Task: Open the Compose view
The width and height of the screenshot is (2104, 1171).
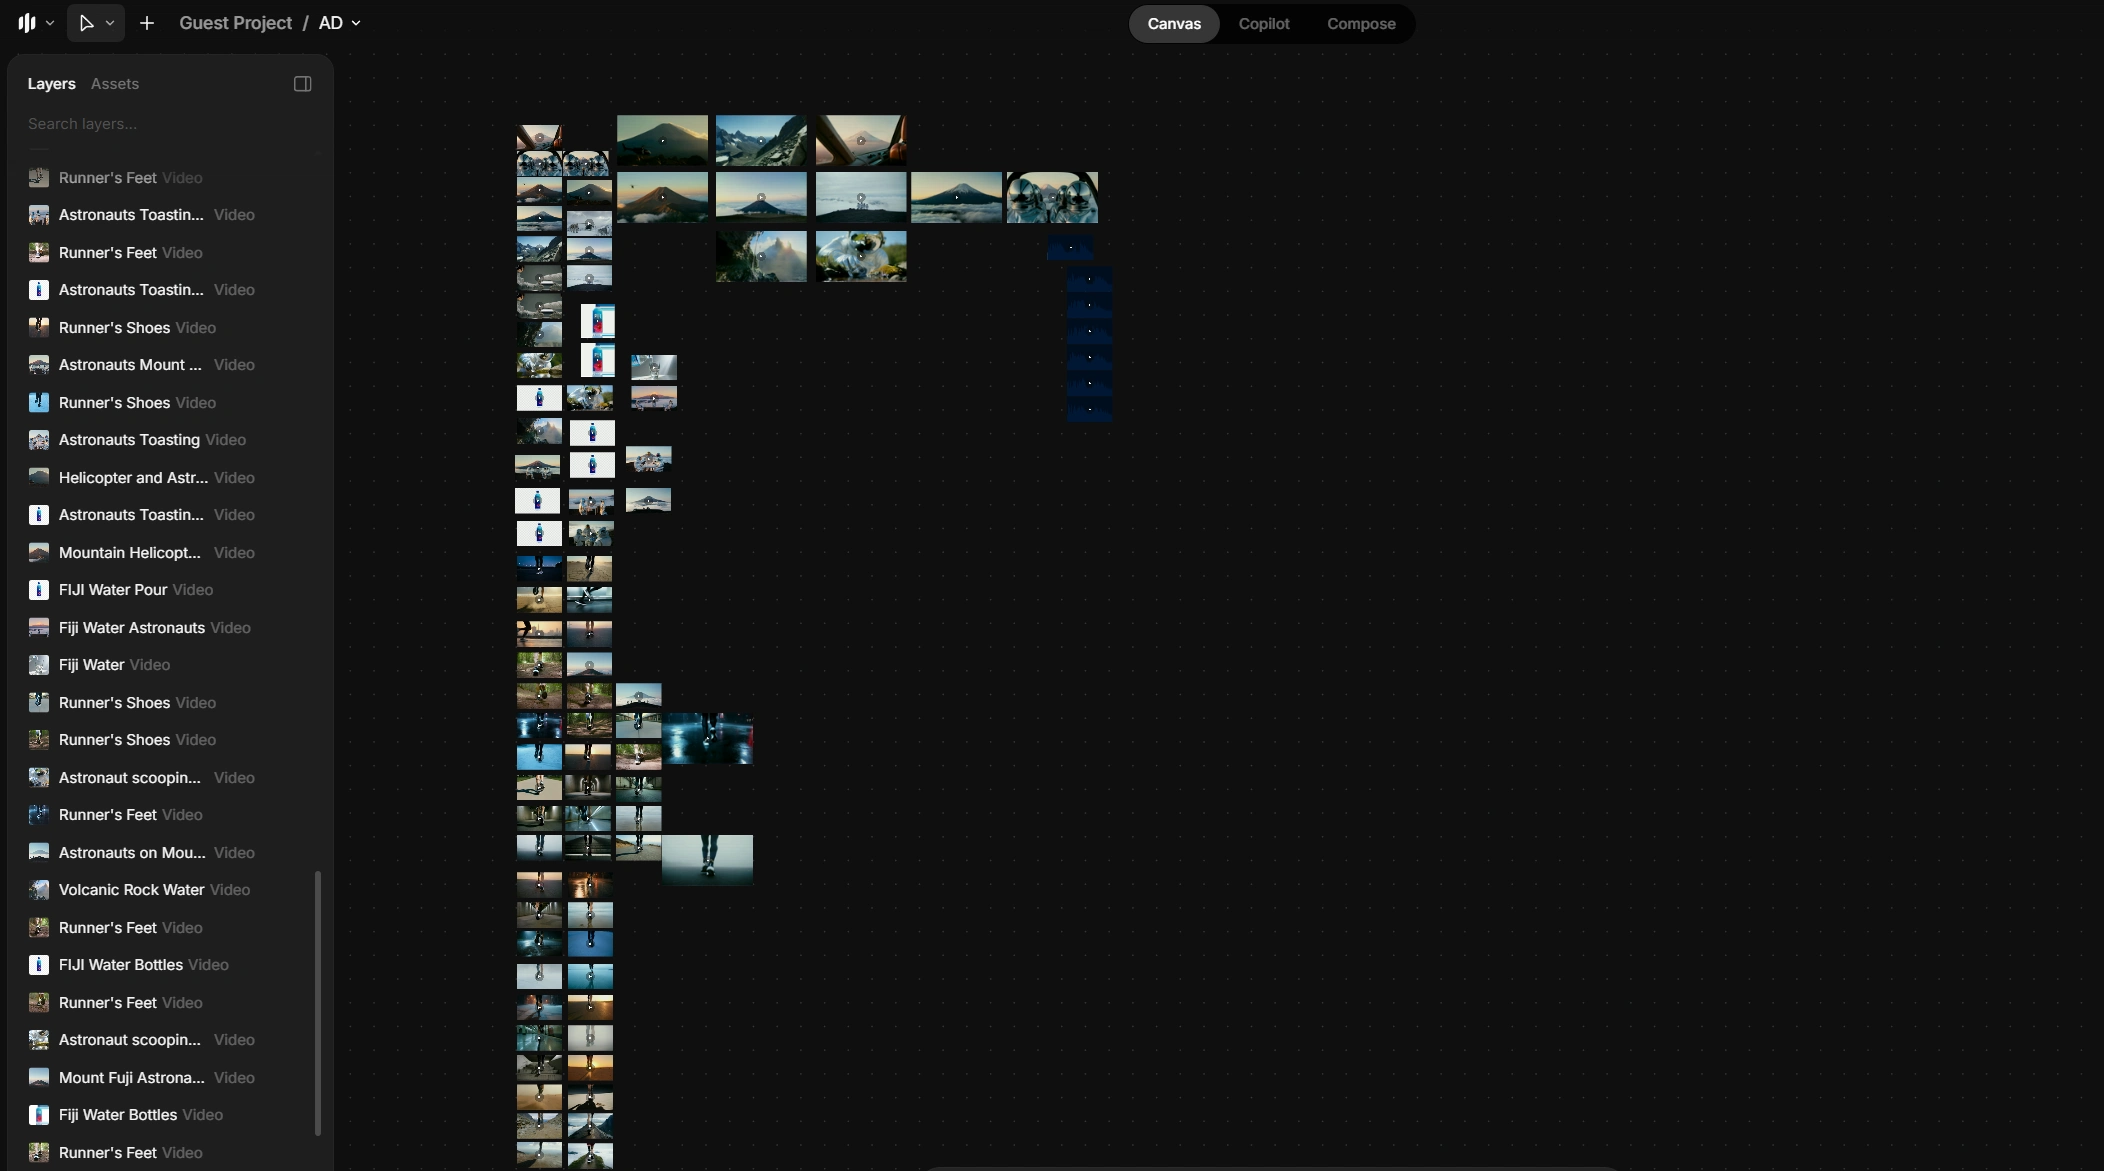Action: (x=1360, y=24)
